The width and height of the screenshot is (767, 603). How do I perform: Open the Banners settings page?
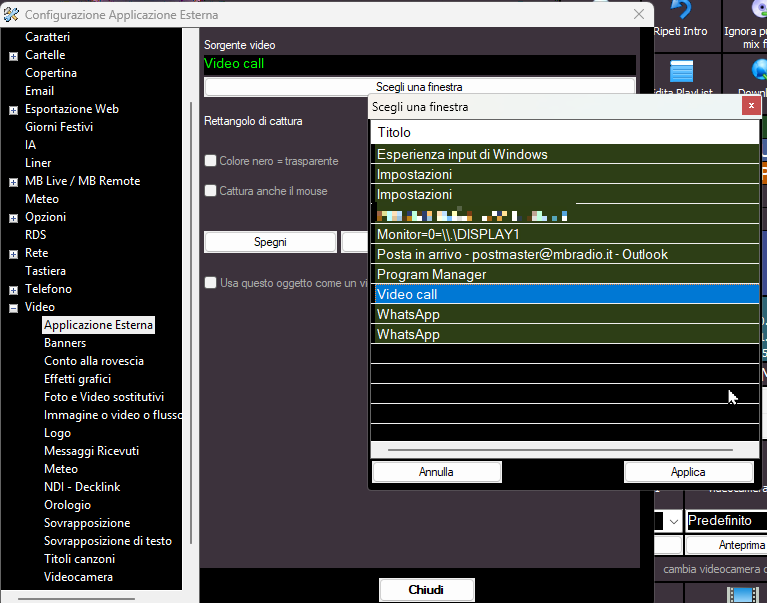pyautogui.click(x=65, y=343)
